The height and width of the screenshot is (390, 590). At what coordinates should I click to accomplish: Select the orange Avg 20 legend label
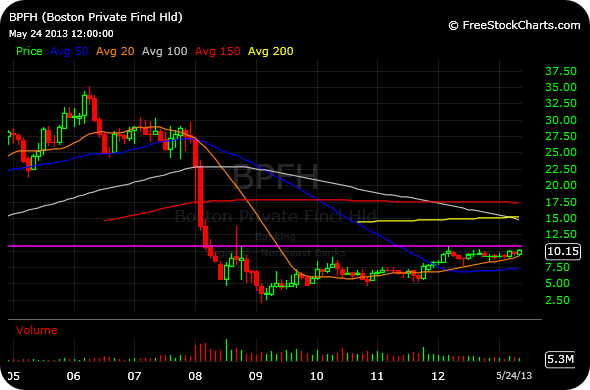[115, 51]
